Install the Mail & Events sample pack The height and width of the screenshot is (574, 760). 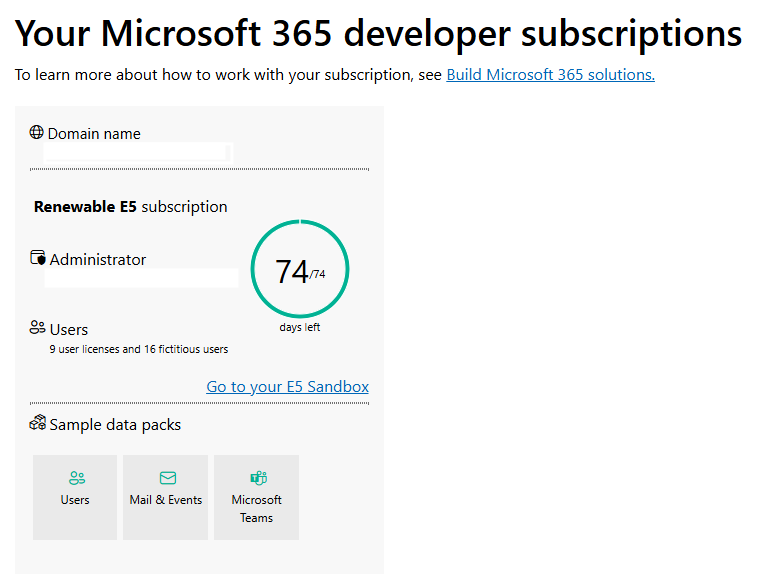pyautogui.click(x=165, y=497)
